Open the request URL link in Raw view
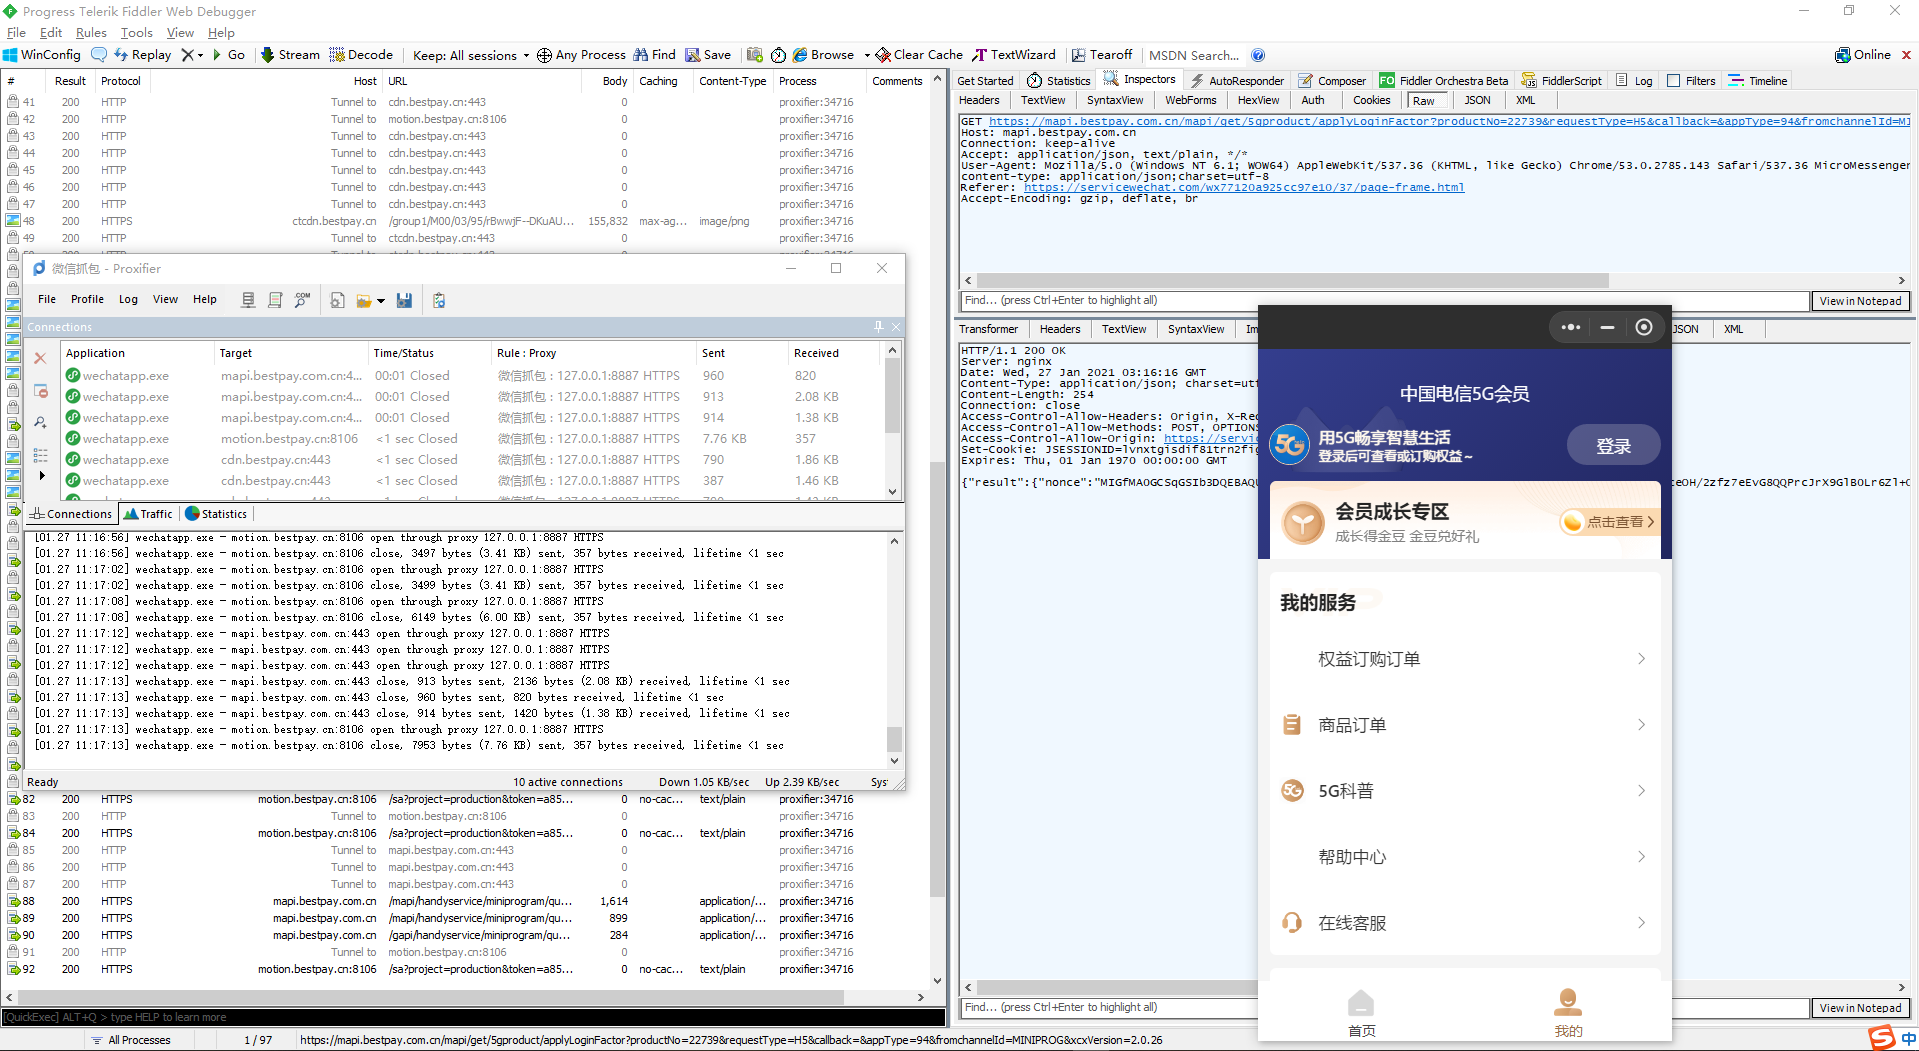 pyautogui.click(x=1450, y=121)
